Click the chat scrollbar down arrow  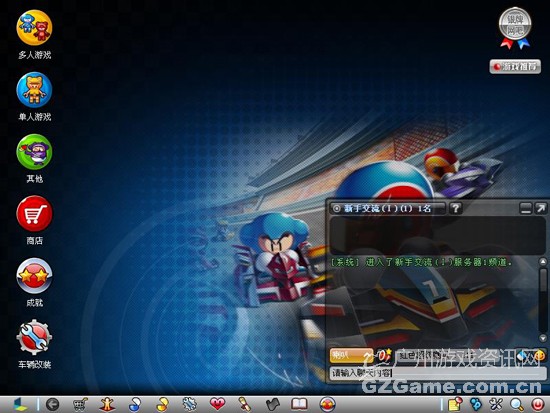pyautogui.click(x=543, y=338)
